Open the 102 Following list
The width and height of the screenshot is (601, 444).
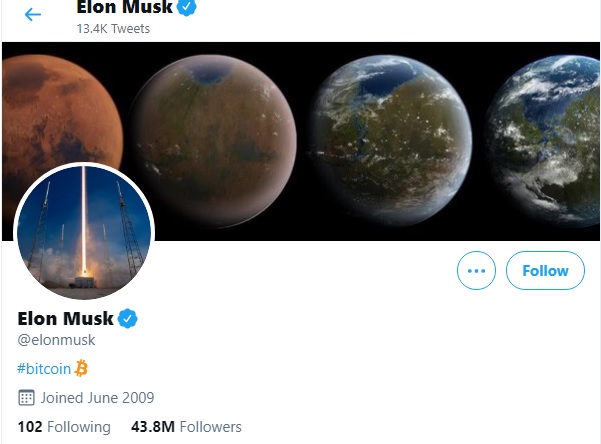pyautogui.click(x=64, y=427)
